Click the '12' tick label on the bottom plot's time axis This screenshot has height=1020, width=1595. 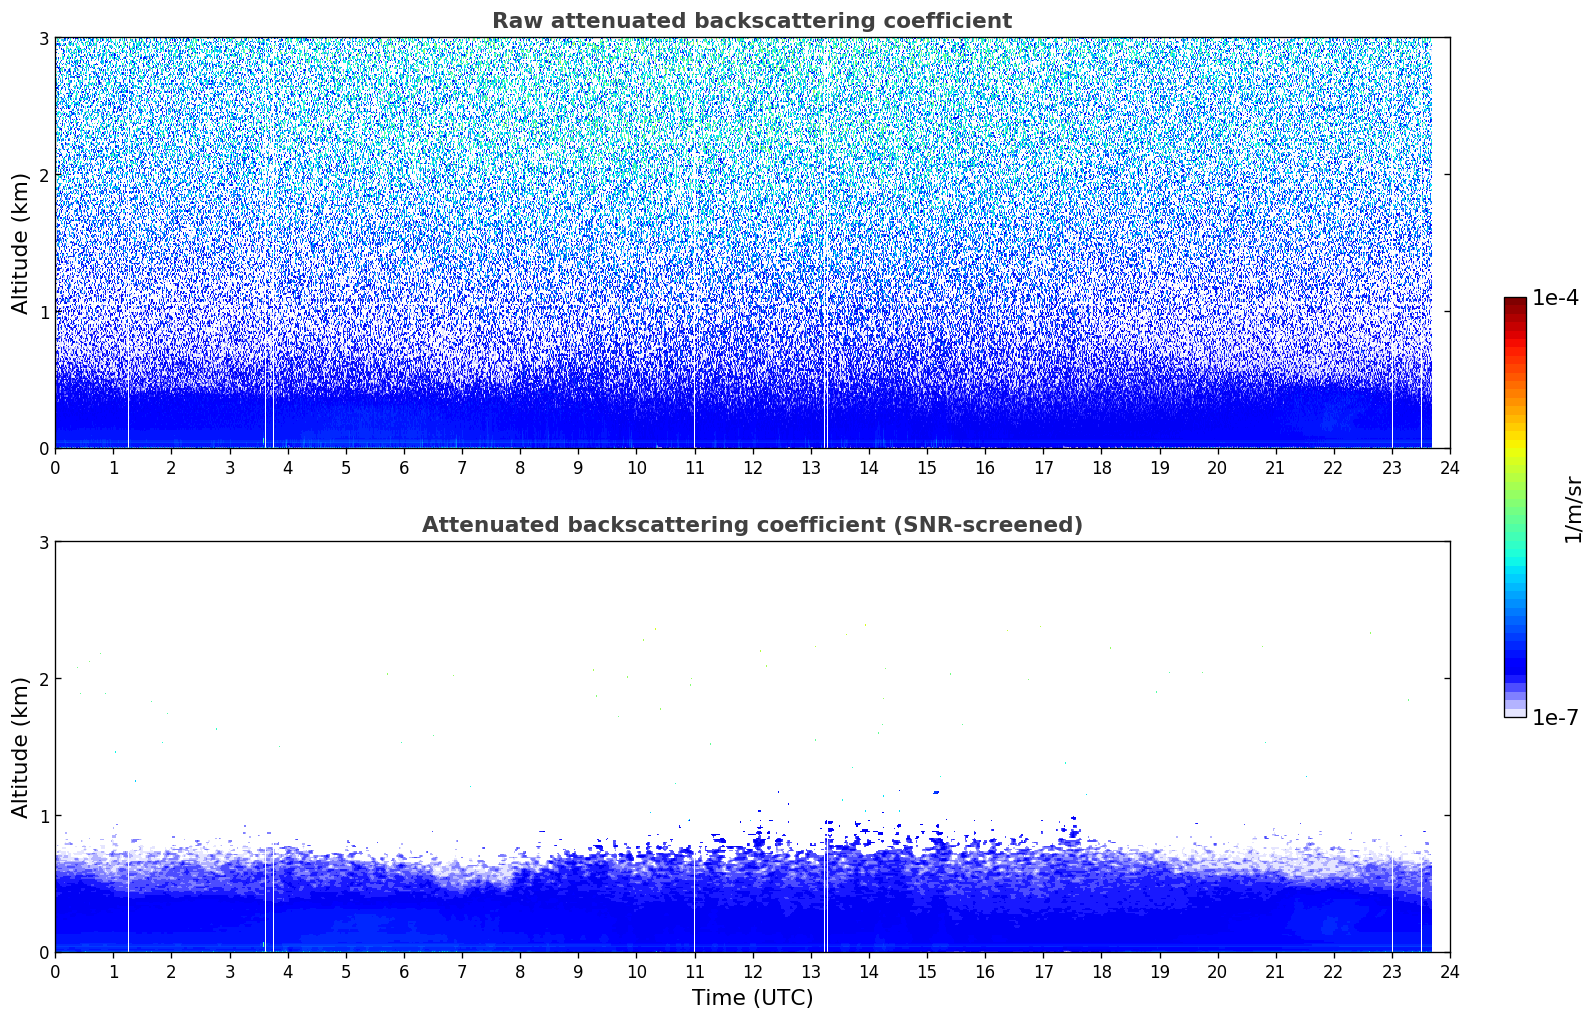tap(752, 971)
